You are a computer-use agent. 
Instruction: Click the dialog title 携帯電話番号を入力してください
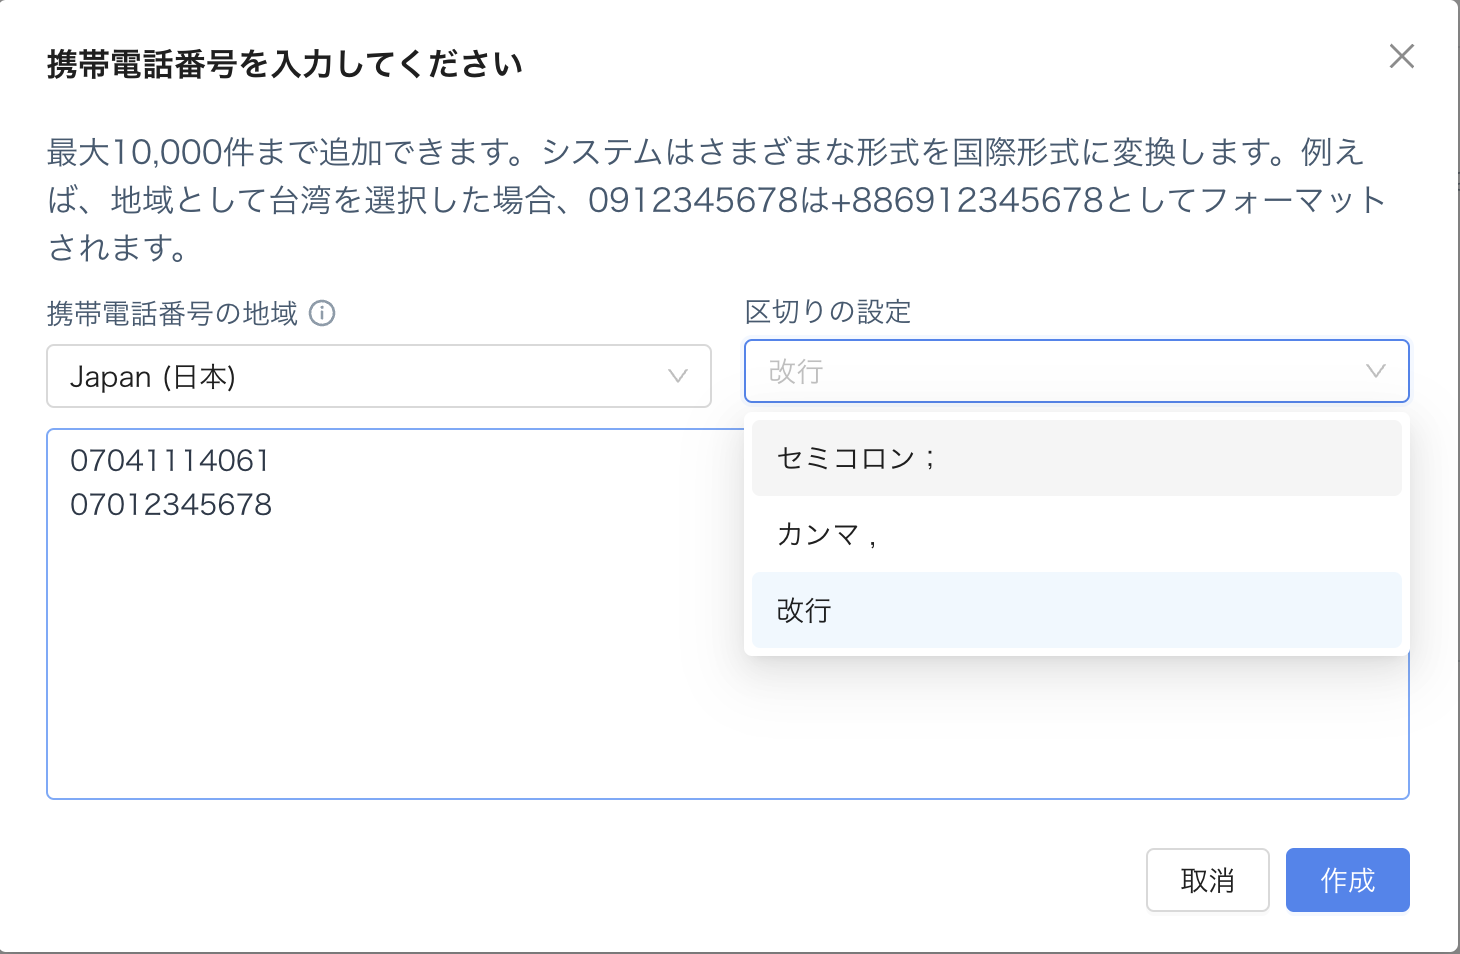pos(285,65)
